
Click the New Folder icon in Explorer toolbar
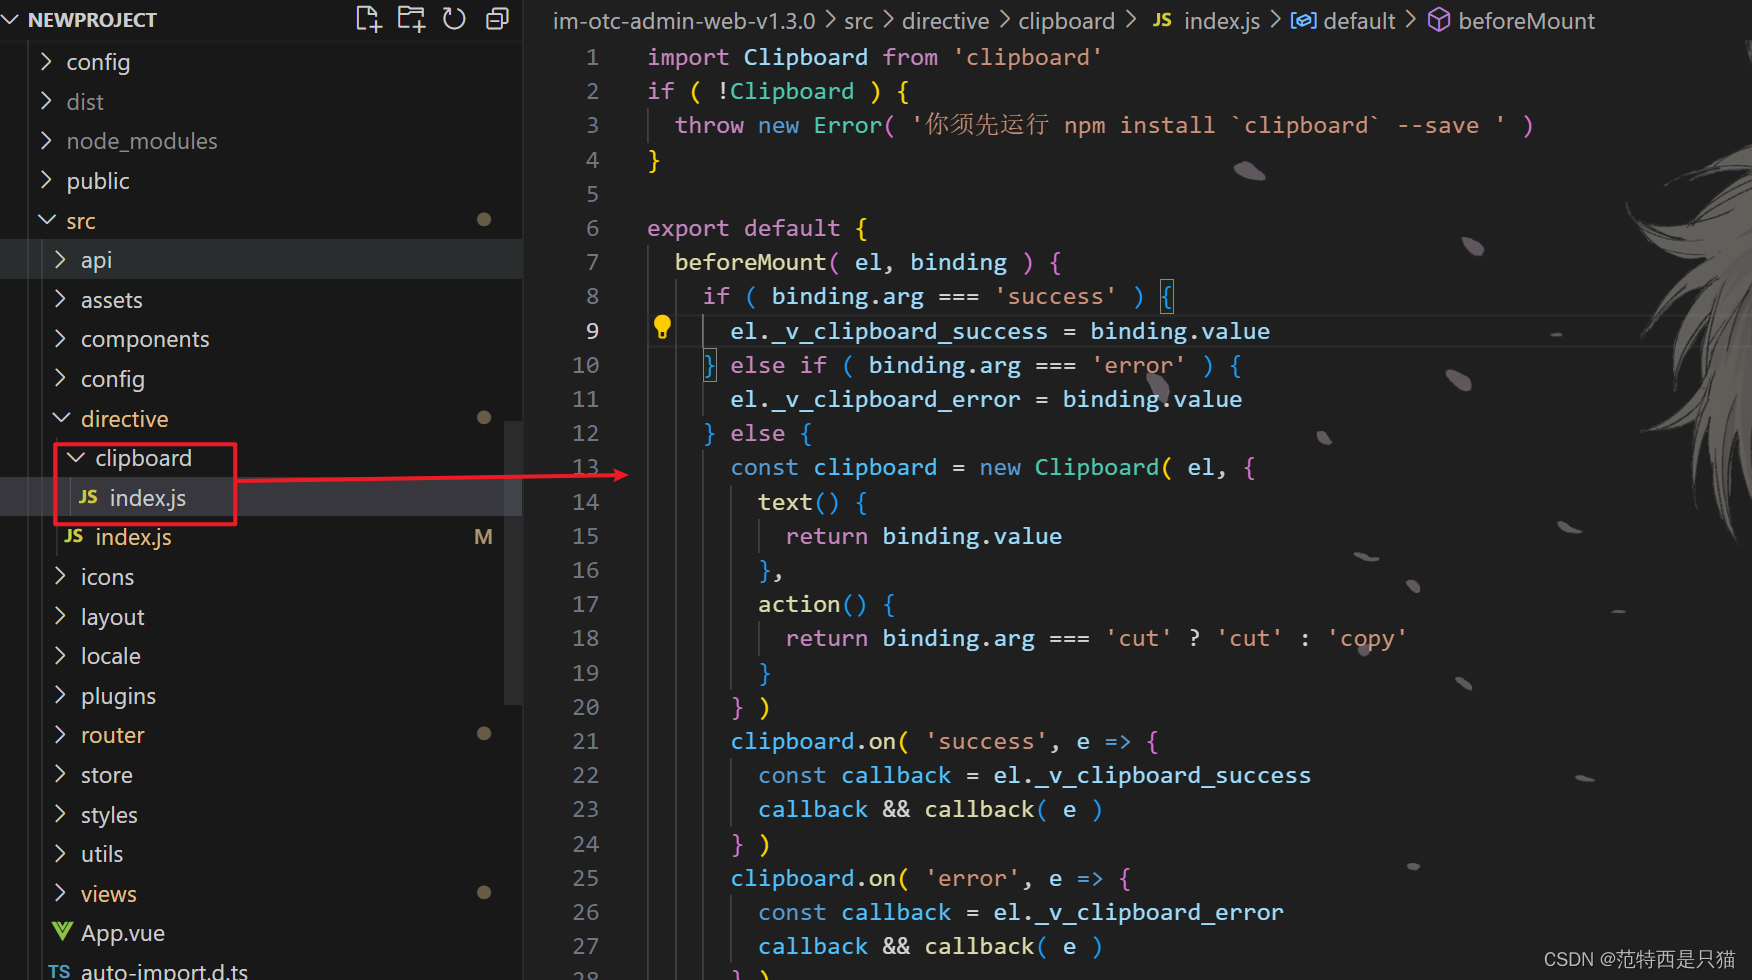pyautogui.click(x=411, y=19)
